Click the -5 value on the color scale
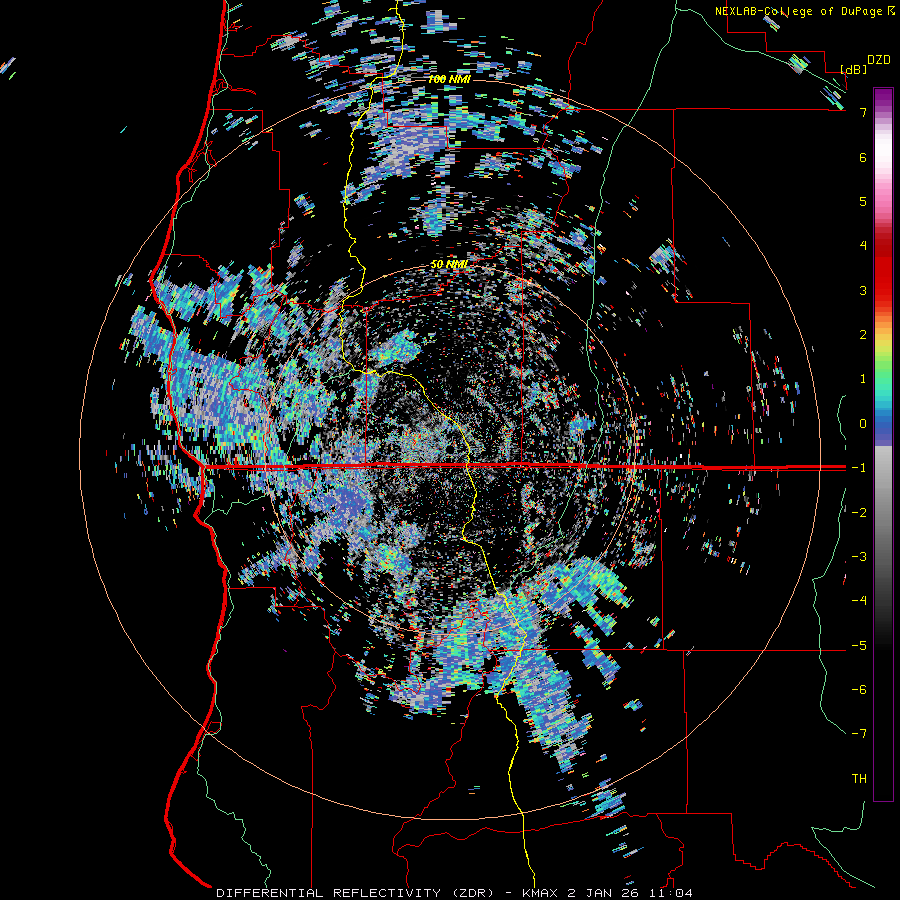Screen dimensions: 900x900 pyautogui.click(x=859, y=646)
